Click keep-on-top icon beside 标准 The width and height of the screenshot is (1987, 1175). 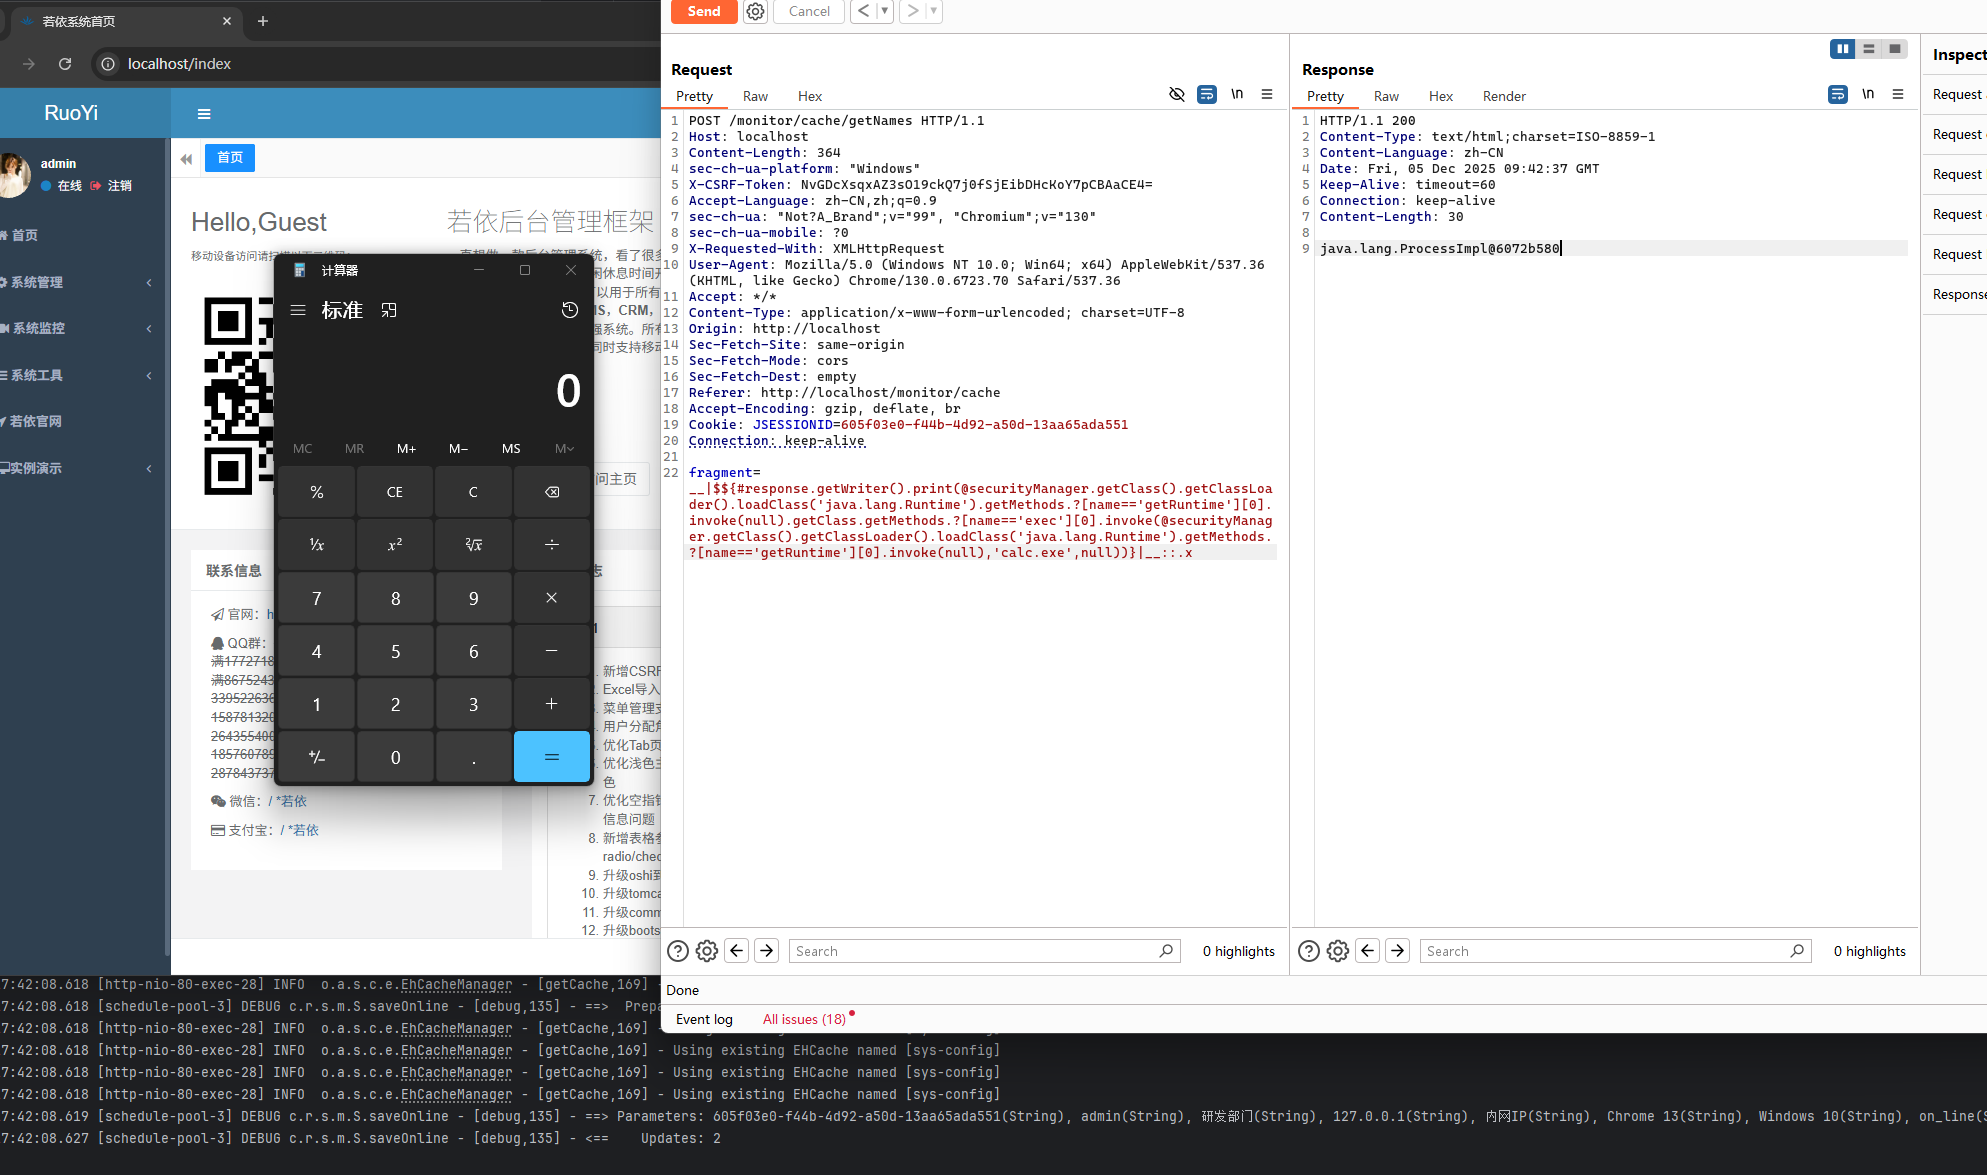tap(389, 310)
